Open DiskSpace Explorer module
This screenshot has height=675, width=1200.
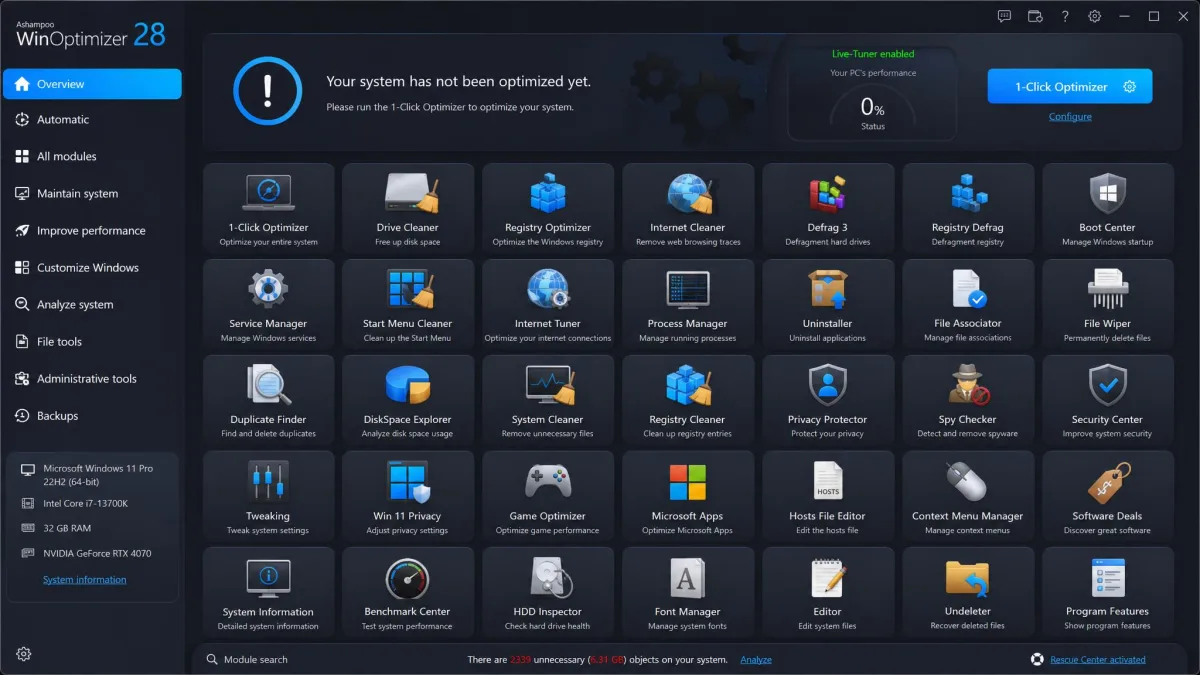(408, 401)
